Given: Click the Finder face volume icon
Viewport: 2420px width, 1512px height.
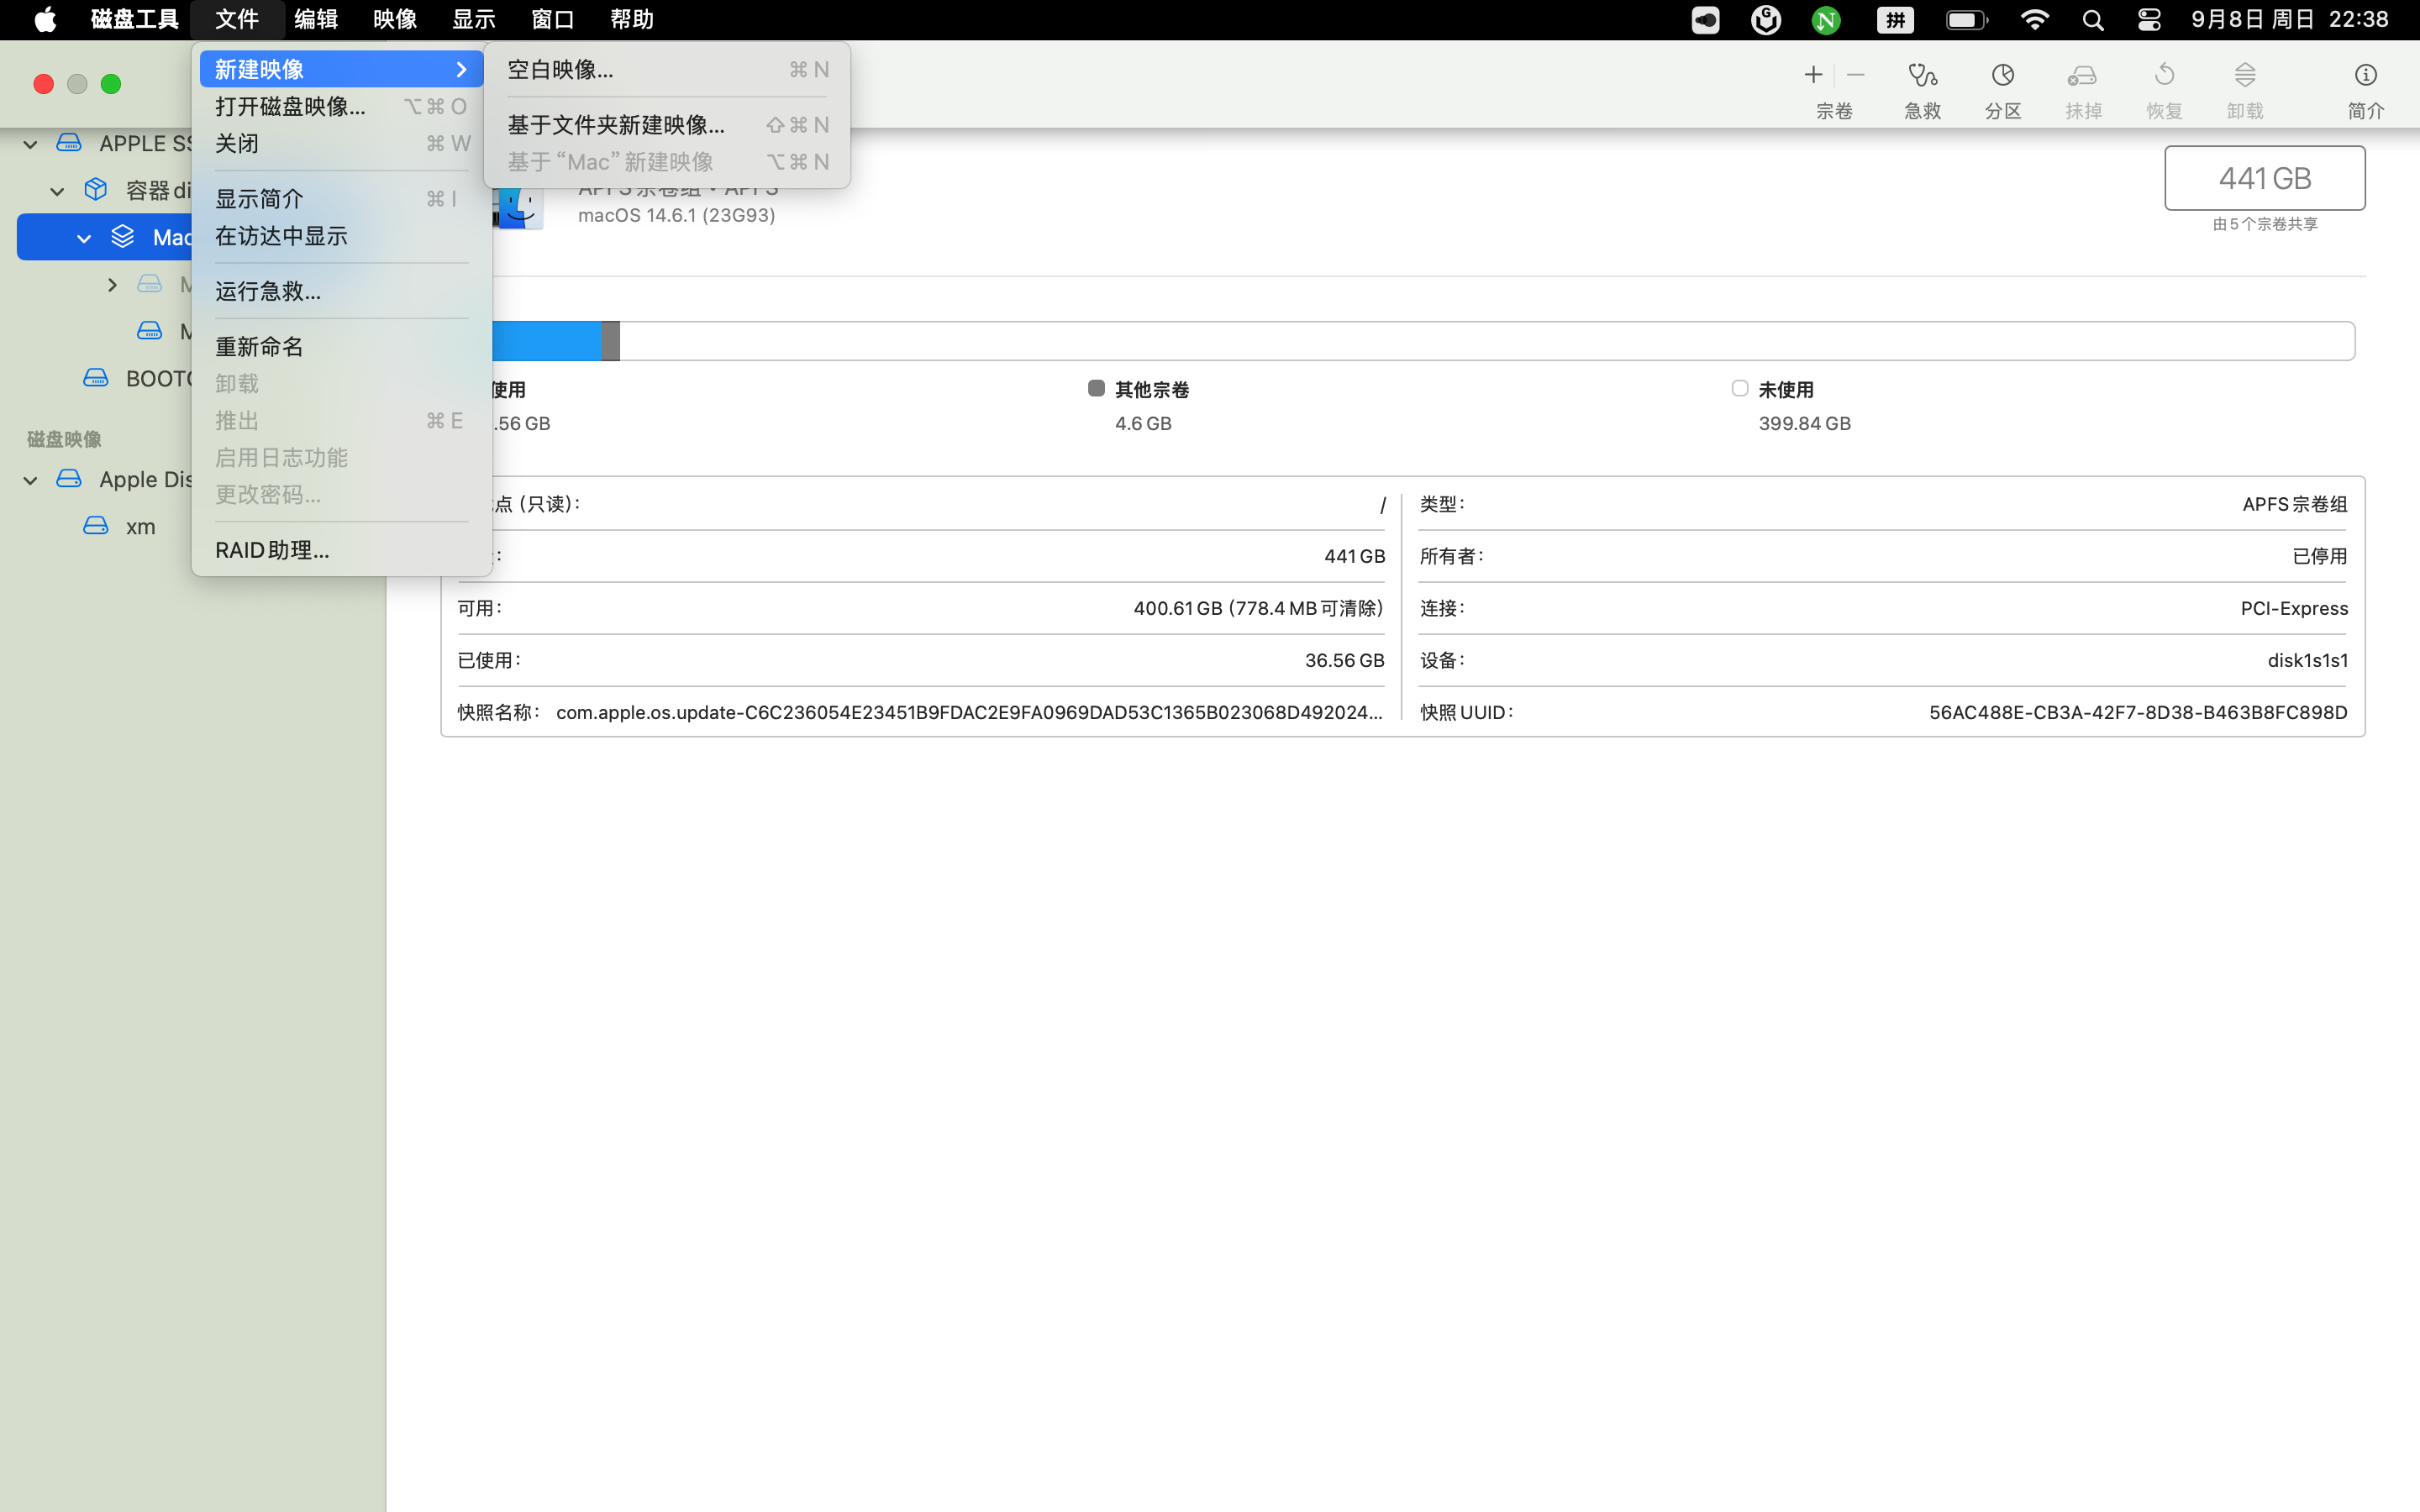Looking at the screenshot, I should 519,208.
